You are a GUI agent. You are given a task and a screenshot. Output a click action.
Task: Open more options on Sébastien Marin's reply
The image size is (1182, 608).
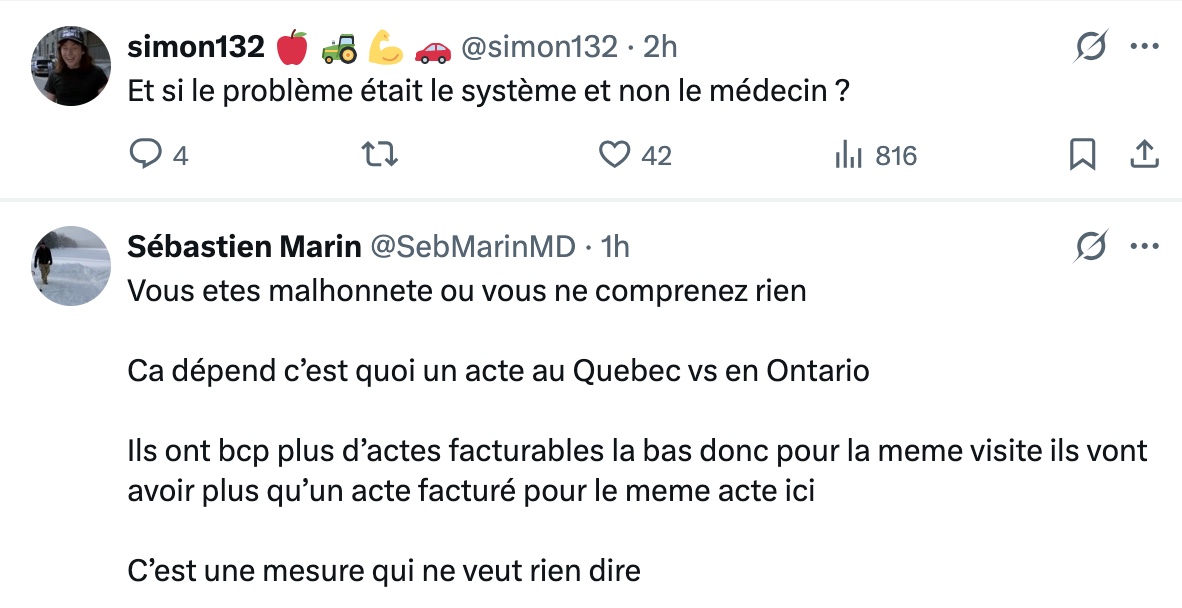pos(1144,247)
